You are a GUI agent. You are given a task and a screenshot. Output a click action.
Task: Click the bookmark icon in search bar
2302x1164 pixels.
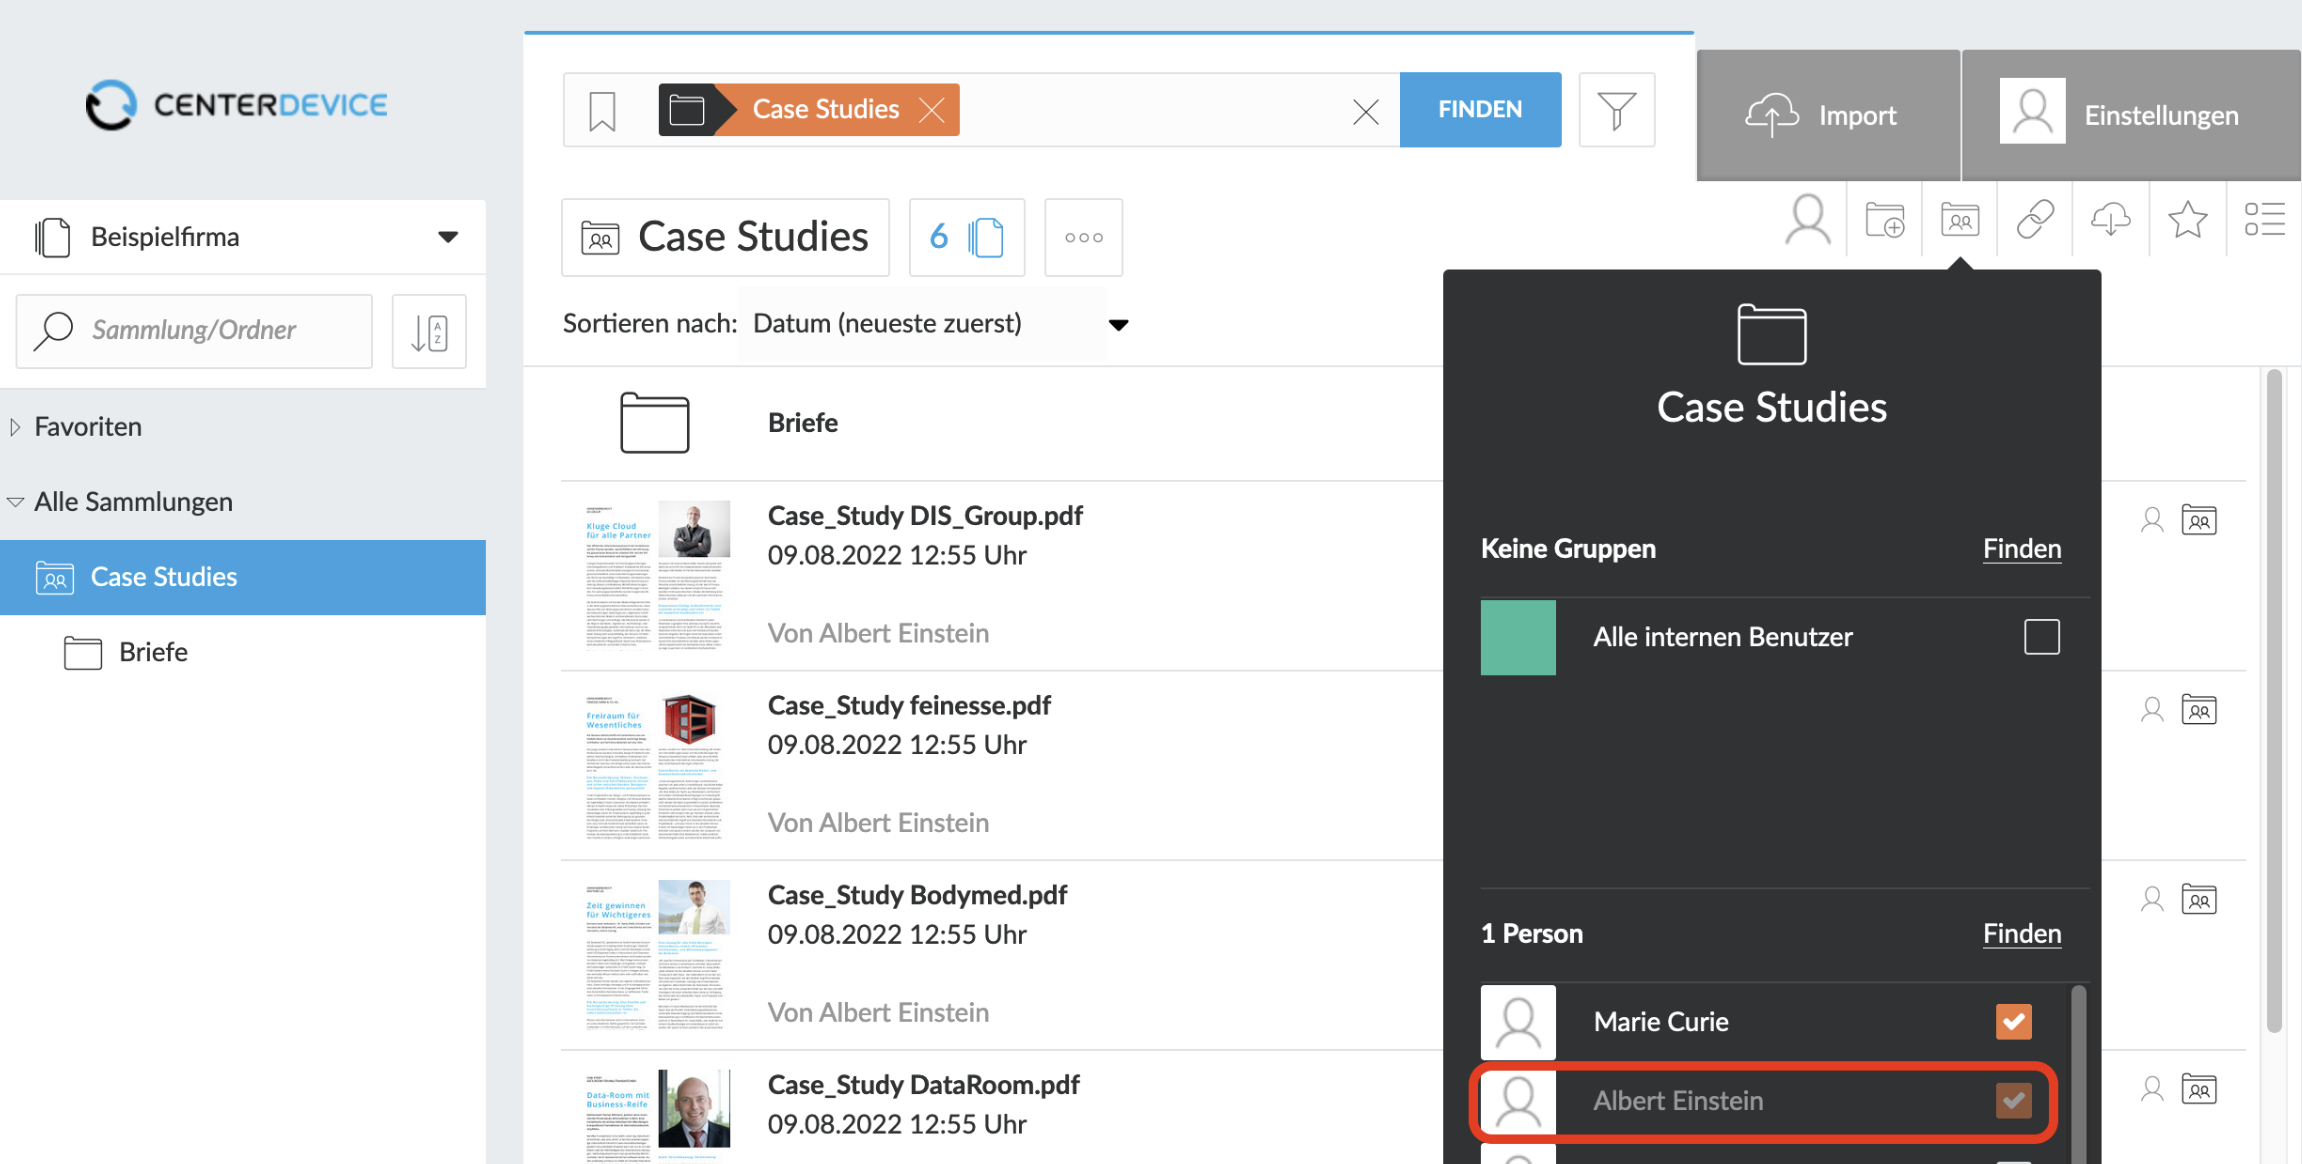coord(602,110)
